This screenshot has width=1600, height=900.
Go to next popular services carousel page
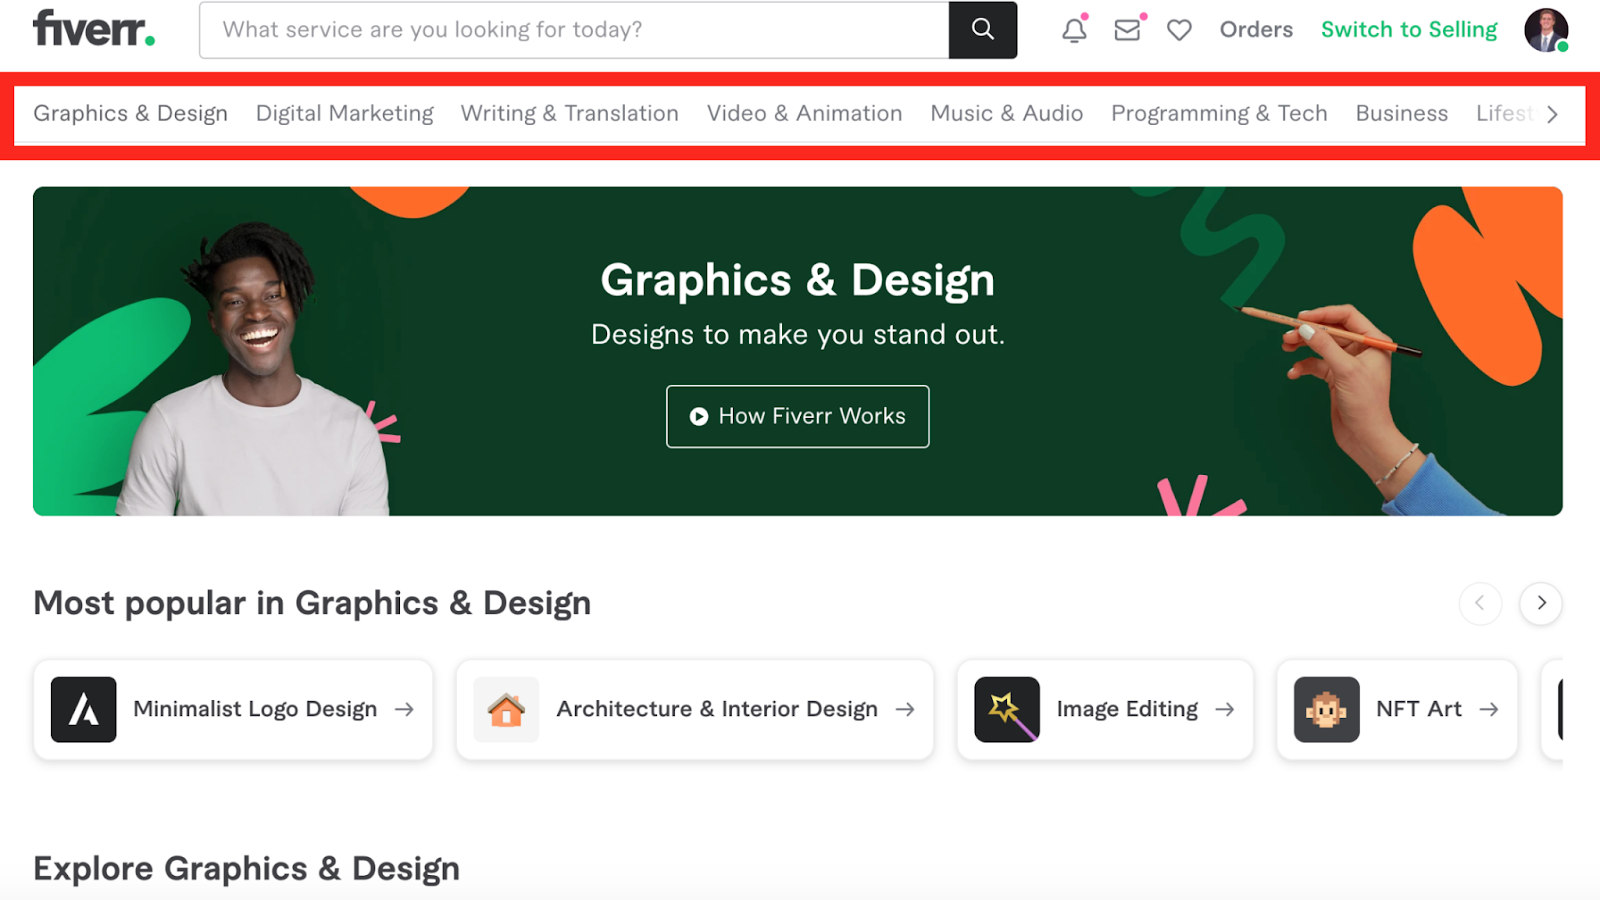[1541, 603]
